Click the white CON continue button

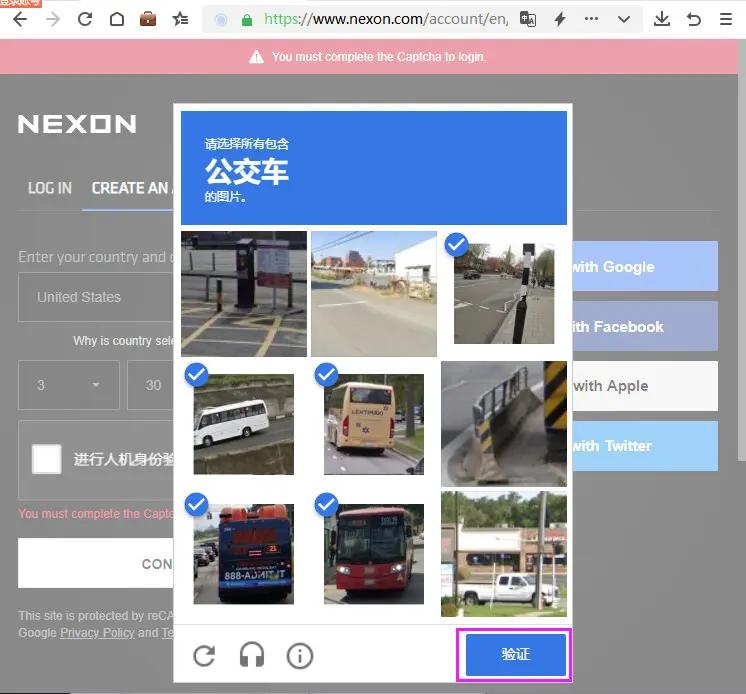(x=96, y=563)
